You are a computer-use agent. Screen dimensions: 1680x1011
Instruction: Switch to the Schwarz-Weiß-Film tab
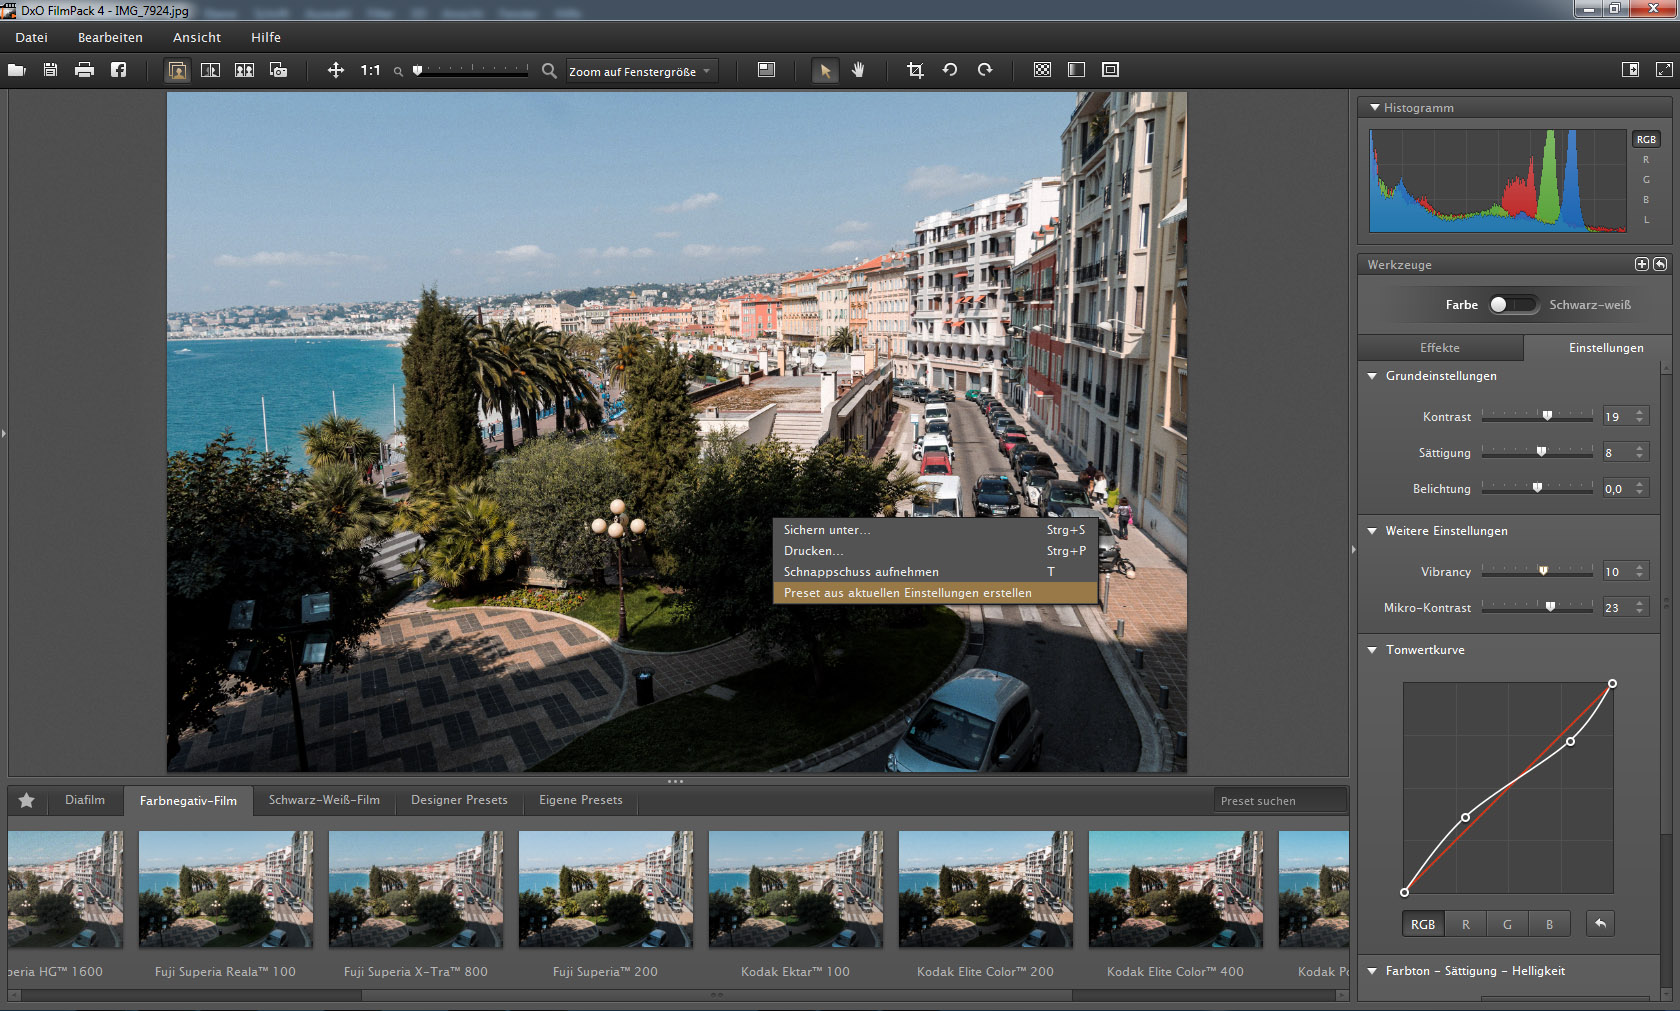click(324, 800)
